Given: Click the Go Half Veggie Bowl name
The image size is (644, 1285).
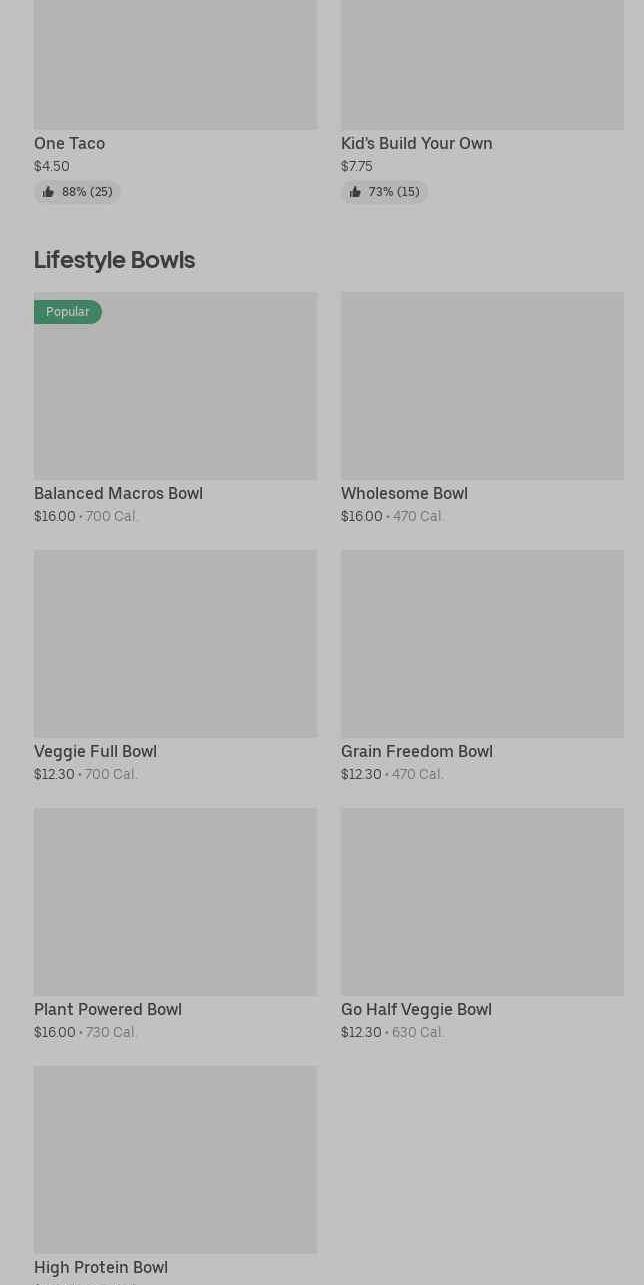Looking at the screenshot, I should pos(416,1009).
